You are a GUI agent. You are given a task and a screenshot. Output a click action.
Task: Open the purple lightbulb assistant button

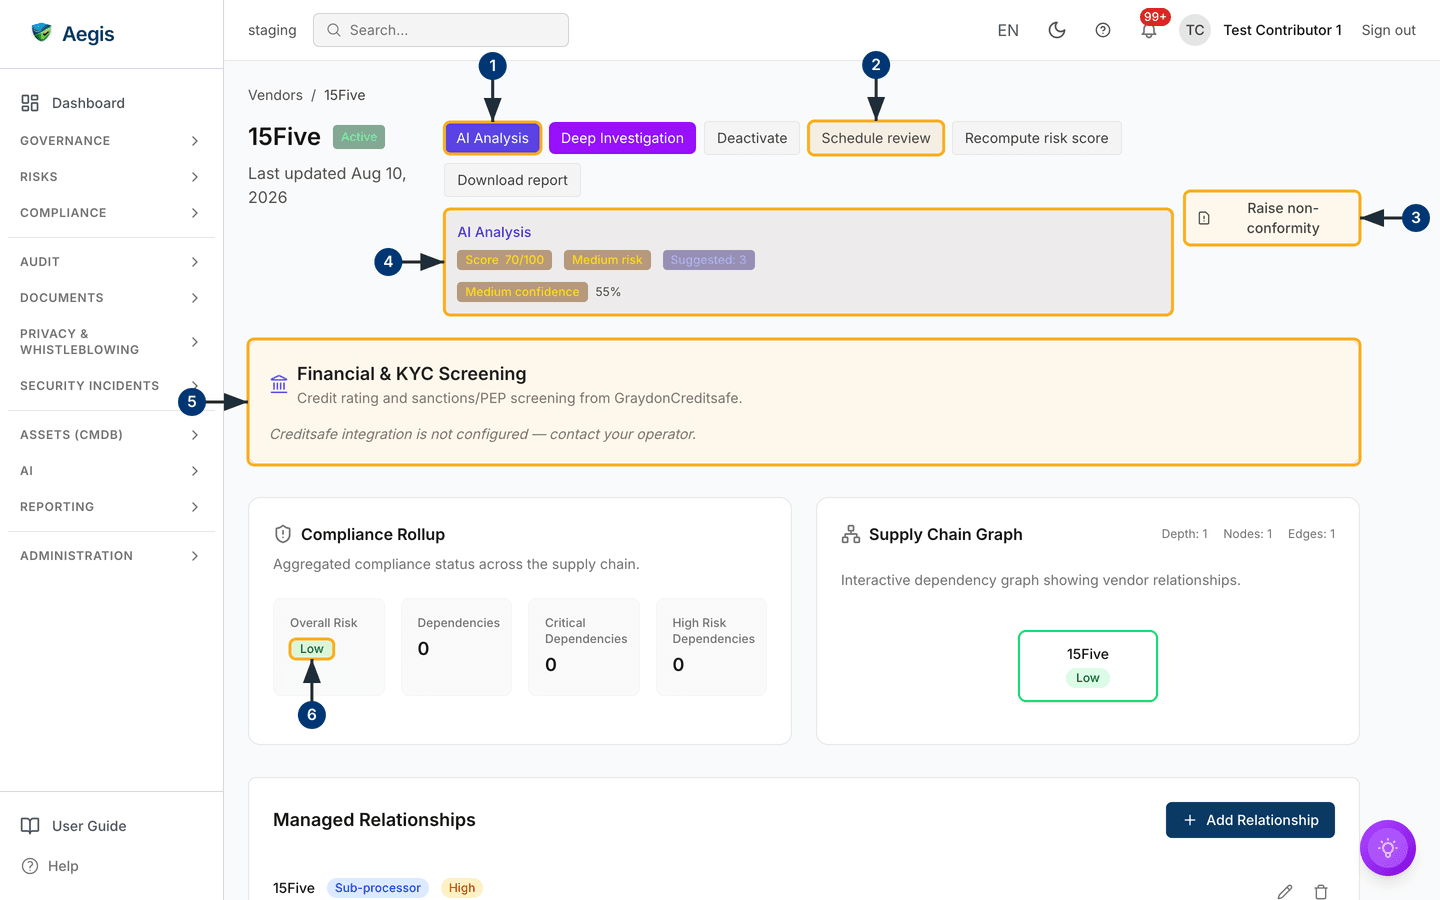(1388, 848)
